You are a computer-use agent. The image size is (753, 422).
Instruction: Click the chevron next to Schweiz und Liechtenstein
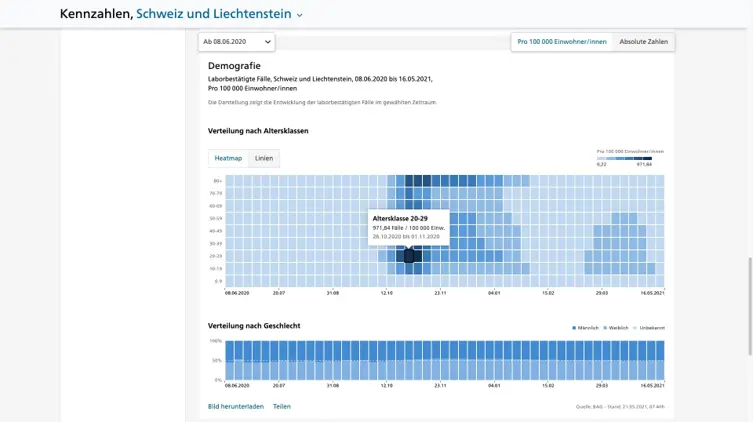click(x=299, y=15)
